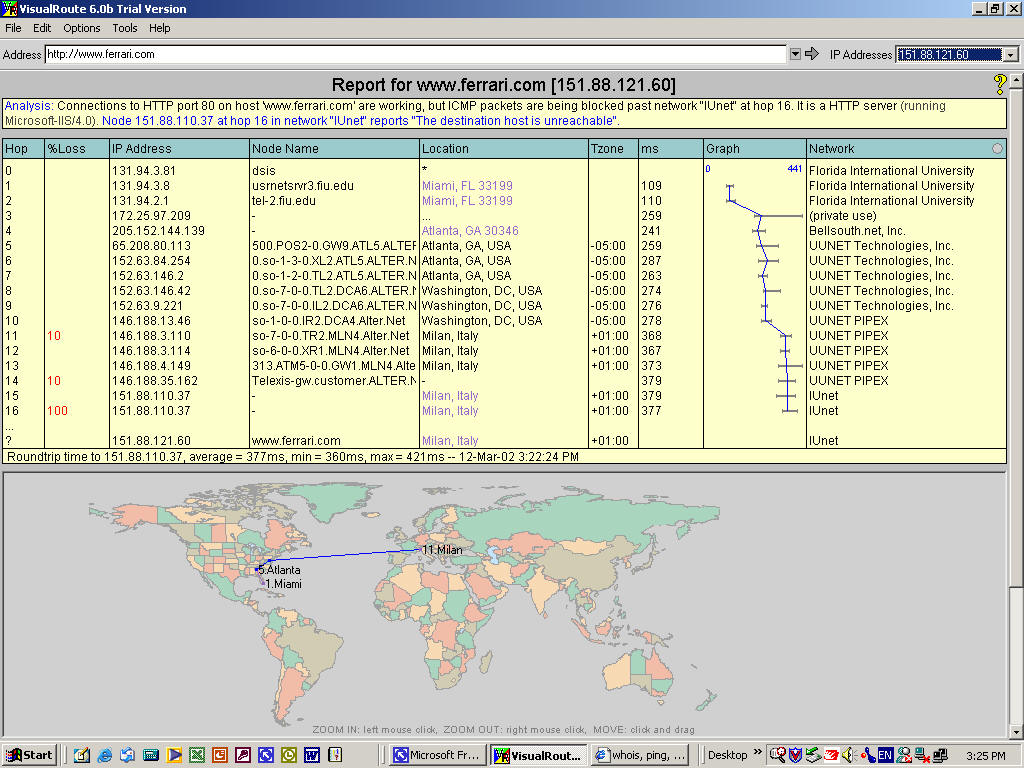Click the Node Name column header

tap(334, 148)
